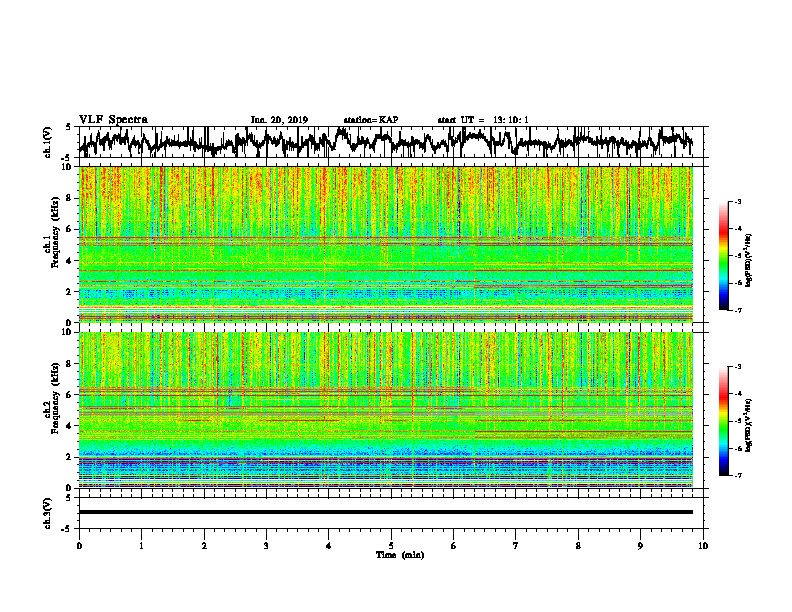Click the ch.2 spectrogram 2 kHz tick label

[x=70, y=457]
